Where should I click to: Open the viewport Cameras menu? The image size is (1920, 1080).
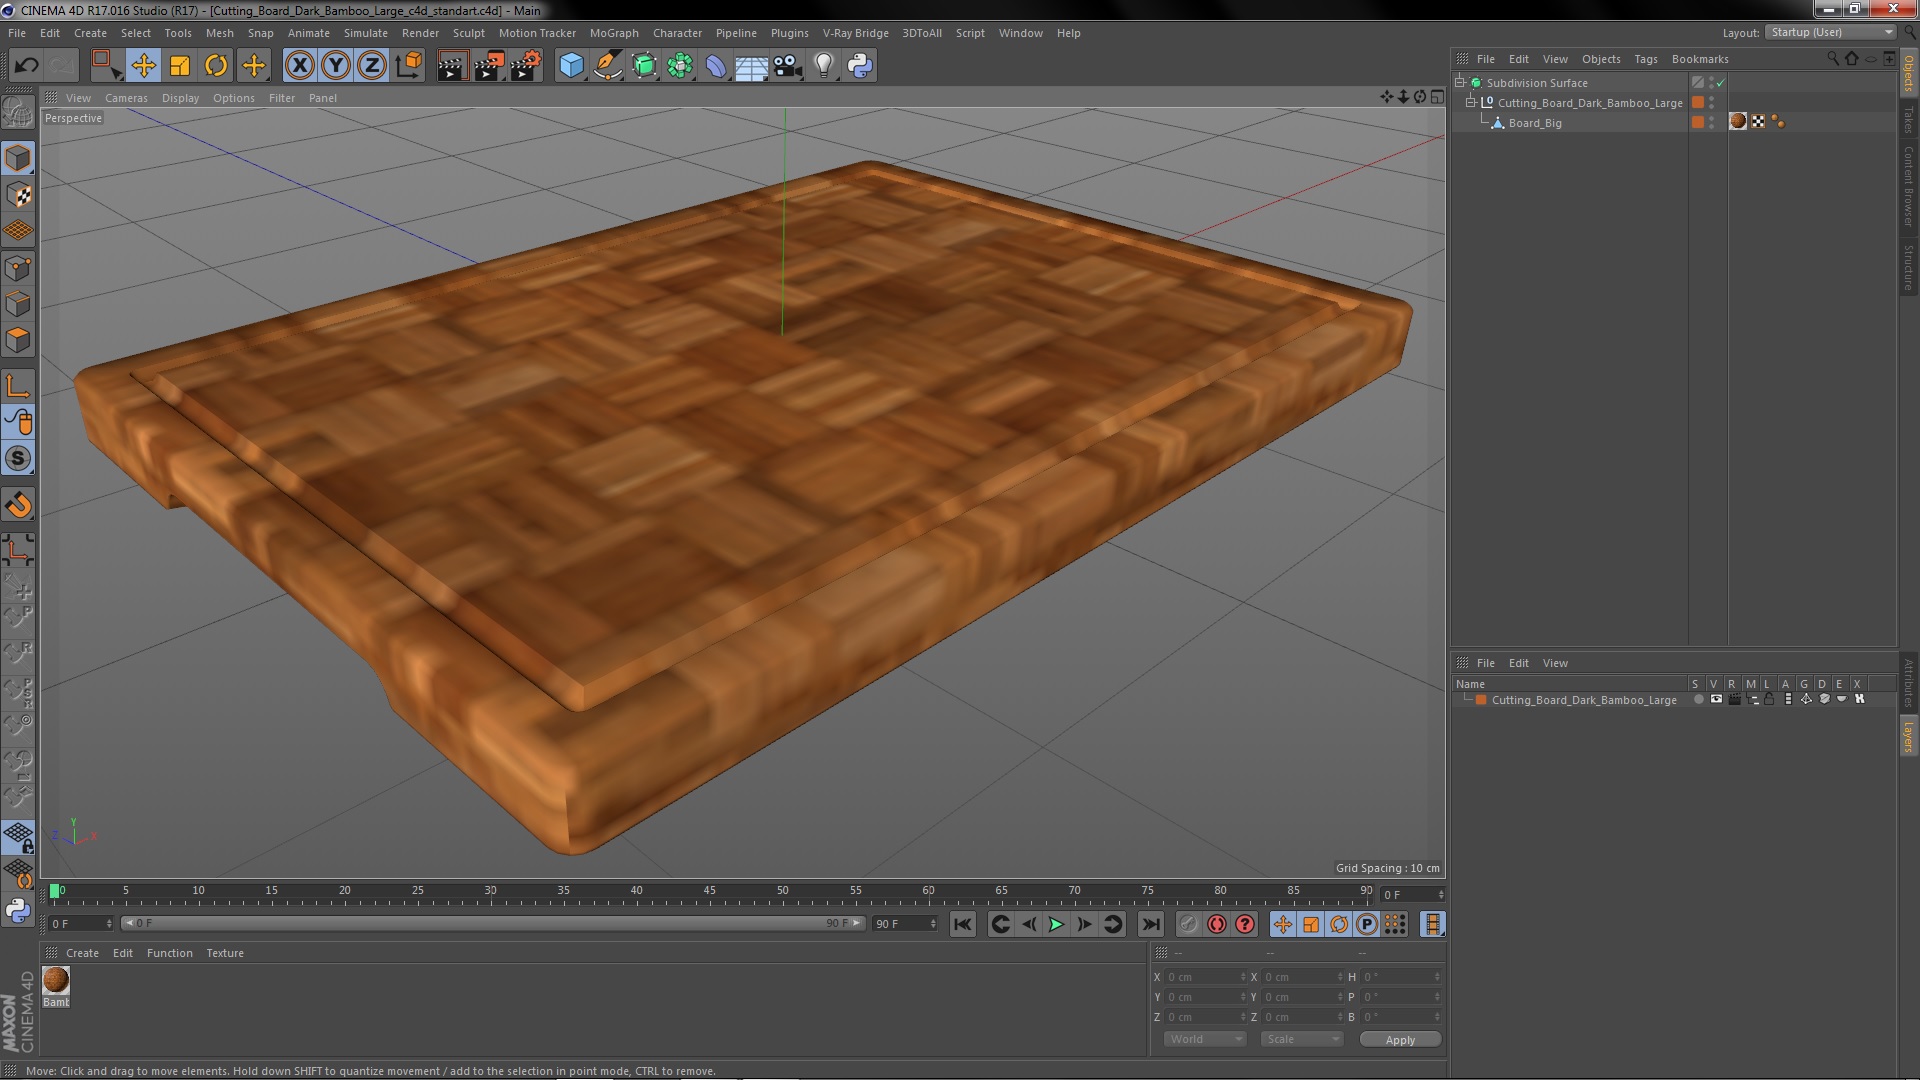tap(126, 98)
